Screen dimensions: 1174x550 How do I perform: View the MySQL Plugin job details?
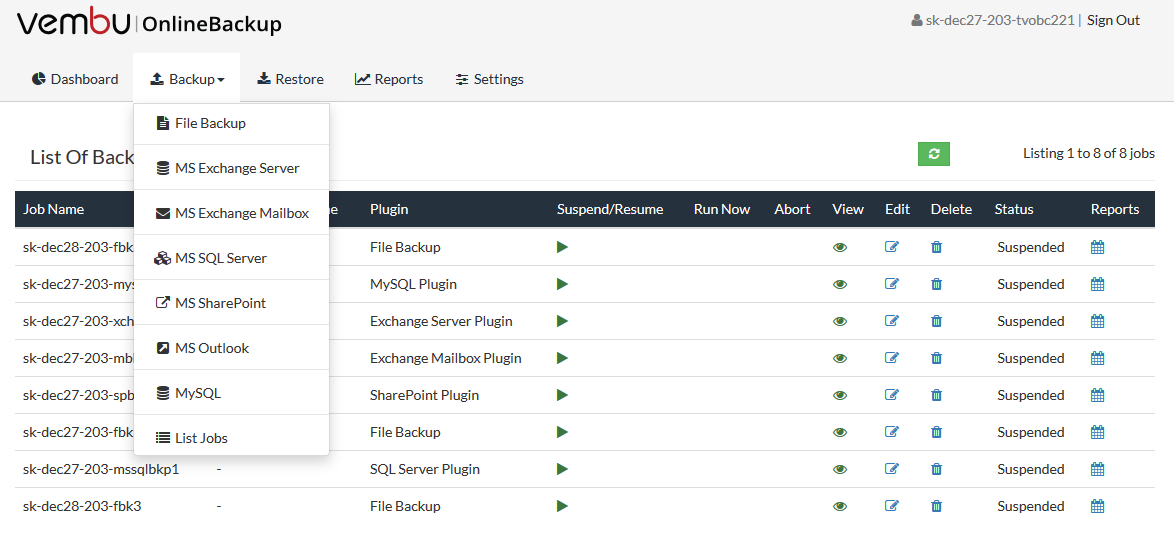(840, 284)
